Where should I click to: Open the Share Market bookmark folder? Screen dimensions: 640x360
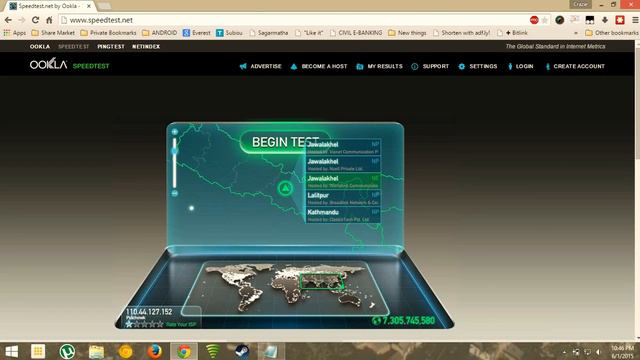coord(53,33)
